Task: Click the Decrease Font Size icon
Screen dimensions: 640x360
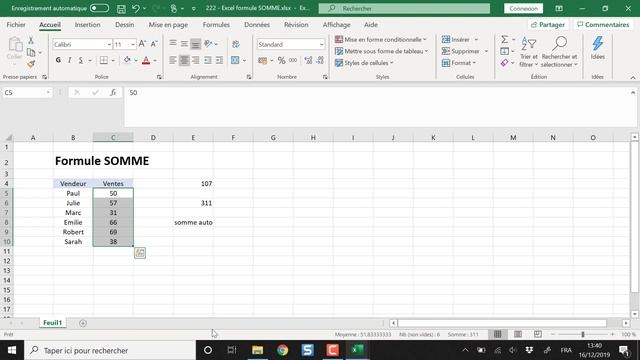Action: click(154, 44)
